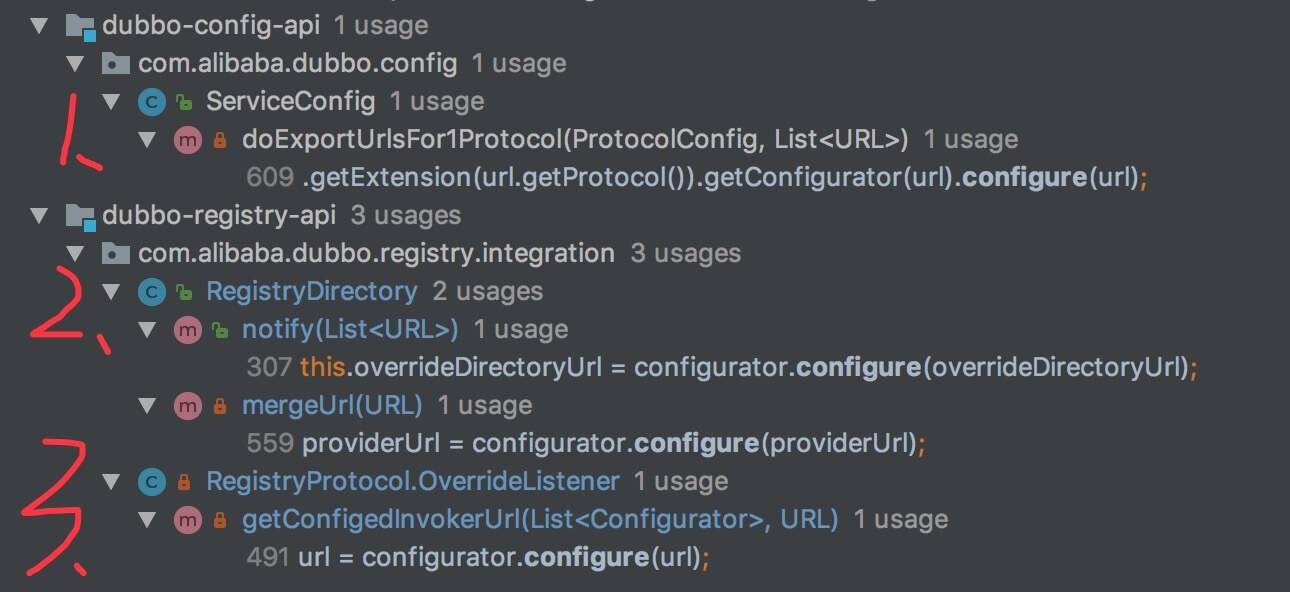Collapse the dubbo-registry-api module node
Screen dimensions: 1290x592
click(x=39, y=215)
